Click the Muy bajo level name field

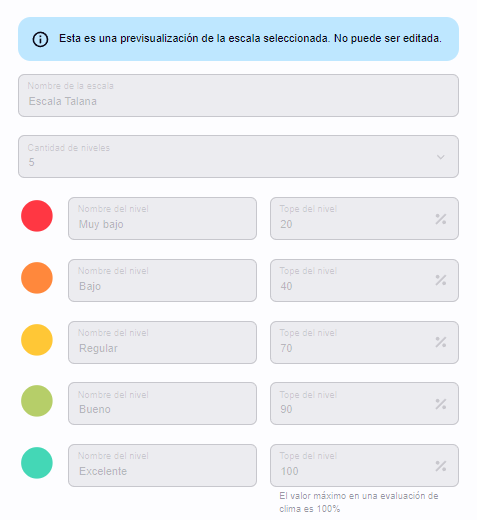pyautogui.click(x=162, y=218)
